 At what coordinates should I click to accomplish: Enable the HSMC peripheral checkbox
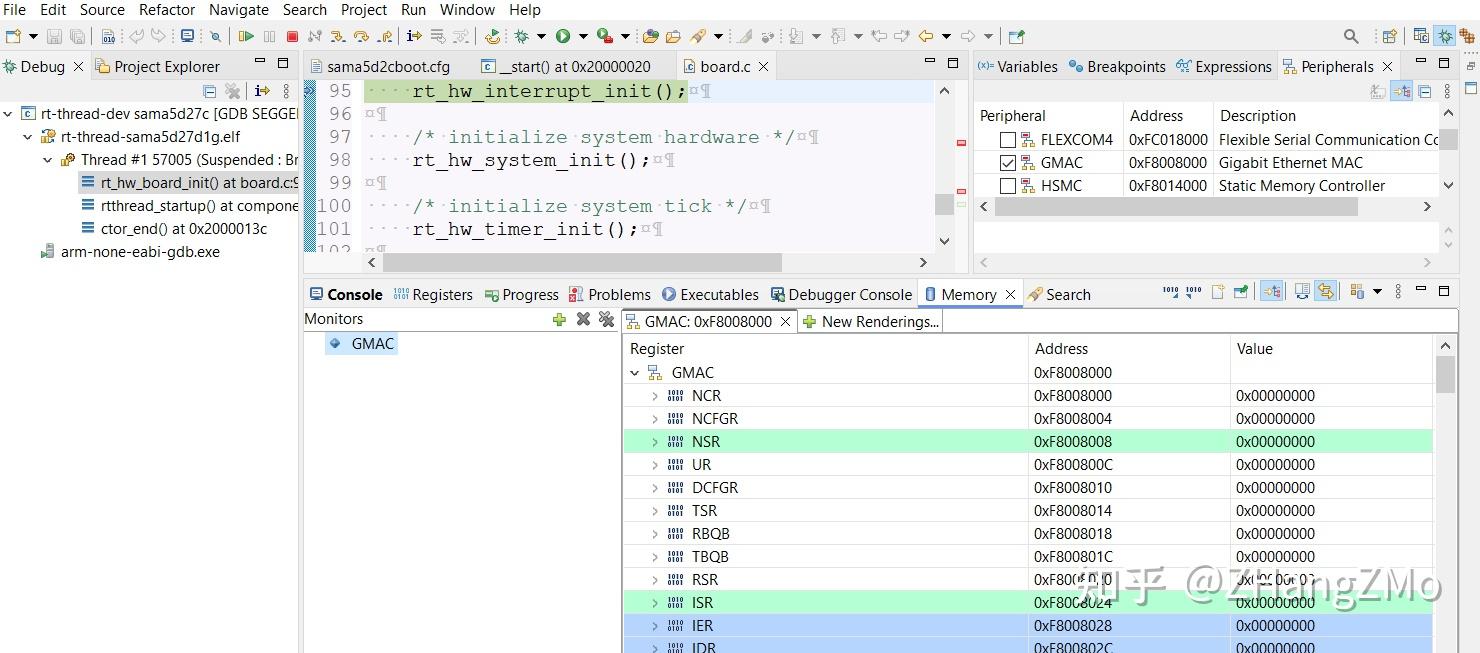[1008, 186]
